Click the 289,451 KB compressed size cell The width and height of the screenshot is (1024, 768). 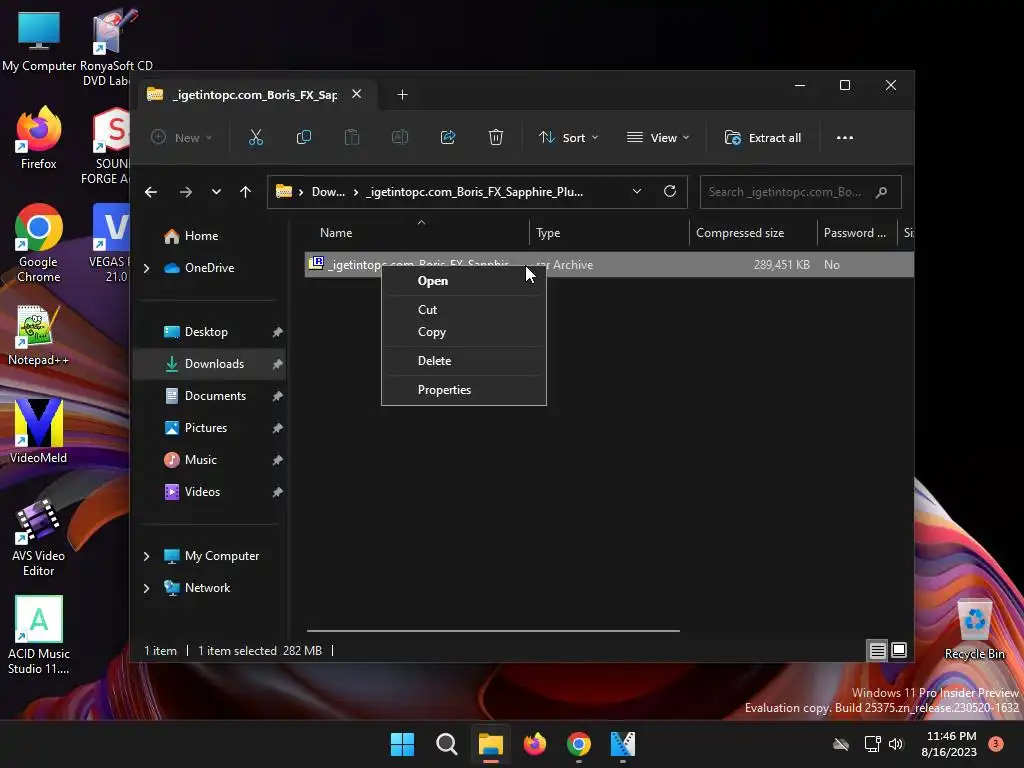pos(781,265)
